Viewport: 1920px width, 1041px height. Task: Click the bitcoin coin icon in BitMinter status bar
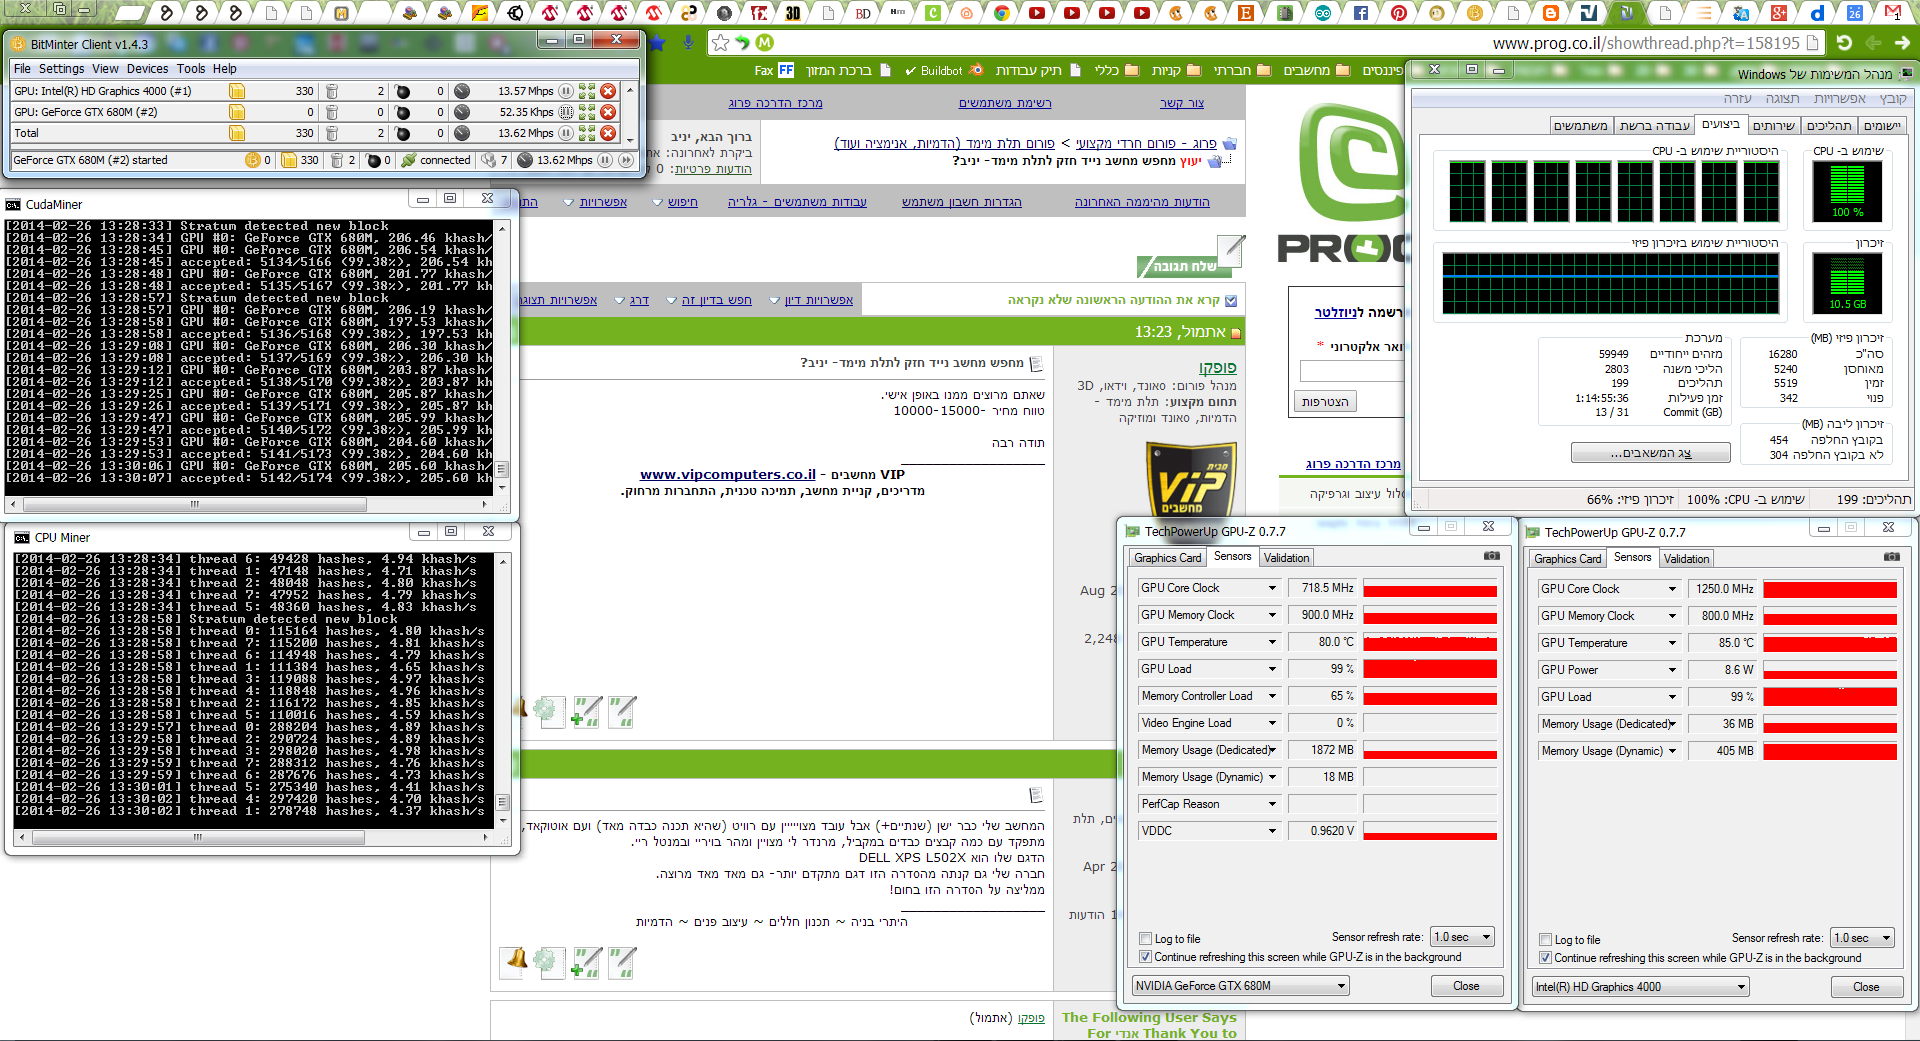pyautogui.click(x=253, y=160)
